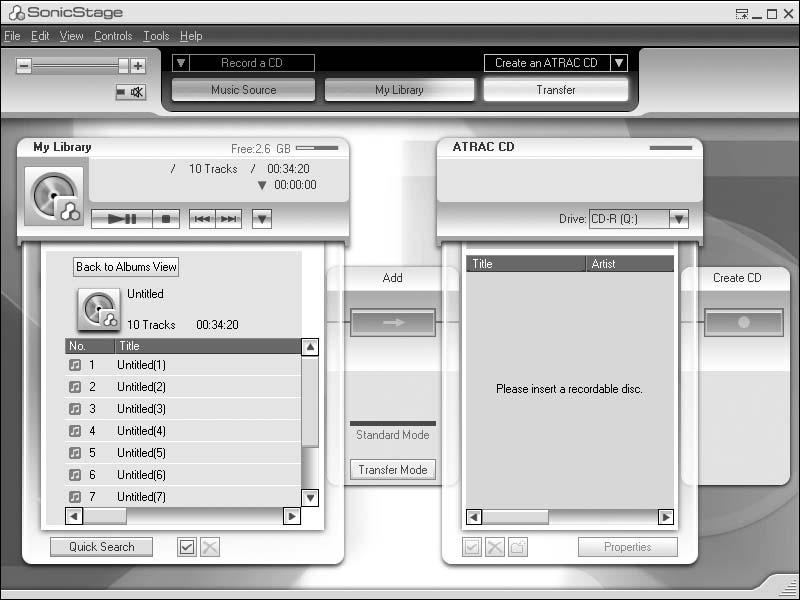Click the ATRAC CD horizontal scrollbar thumb

point(515,517)
